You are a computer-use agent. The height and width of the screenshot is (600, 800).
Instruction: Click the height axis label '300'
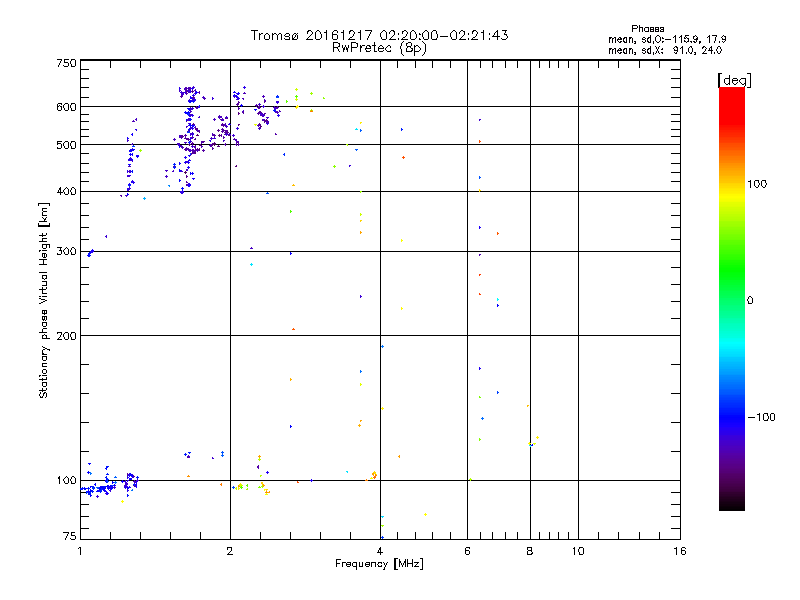(66, 252)
